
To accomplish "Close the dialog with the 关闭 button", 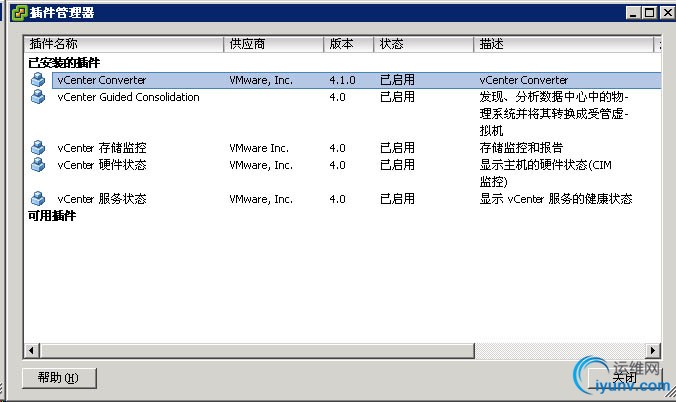I will click(x=625, y=378).
